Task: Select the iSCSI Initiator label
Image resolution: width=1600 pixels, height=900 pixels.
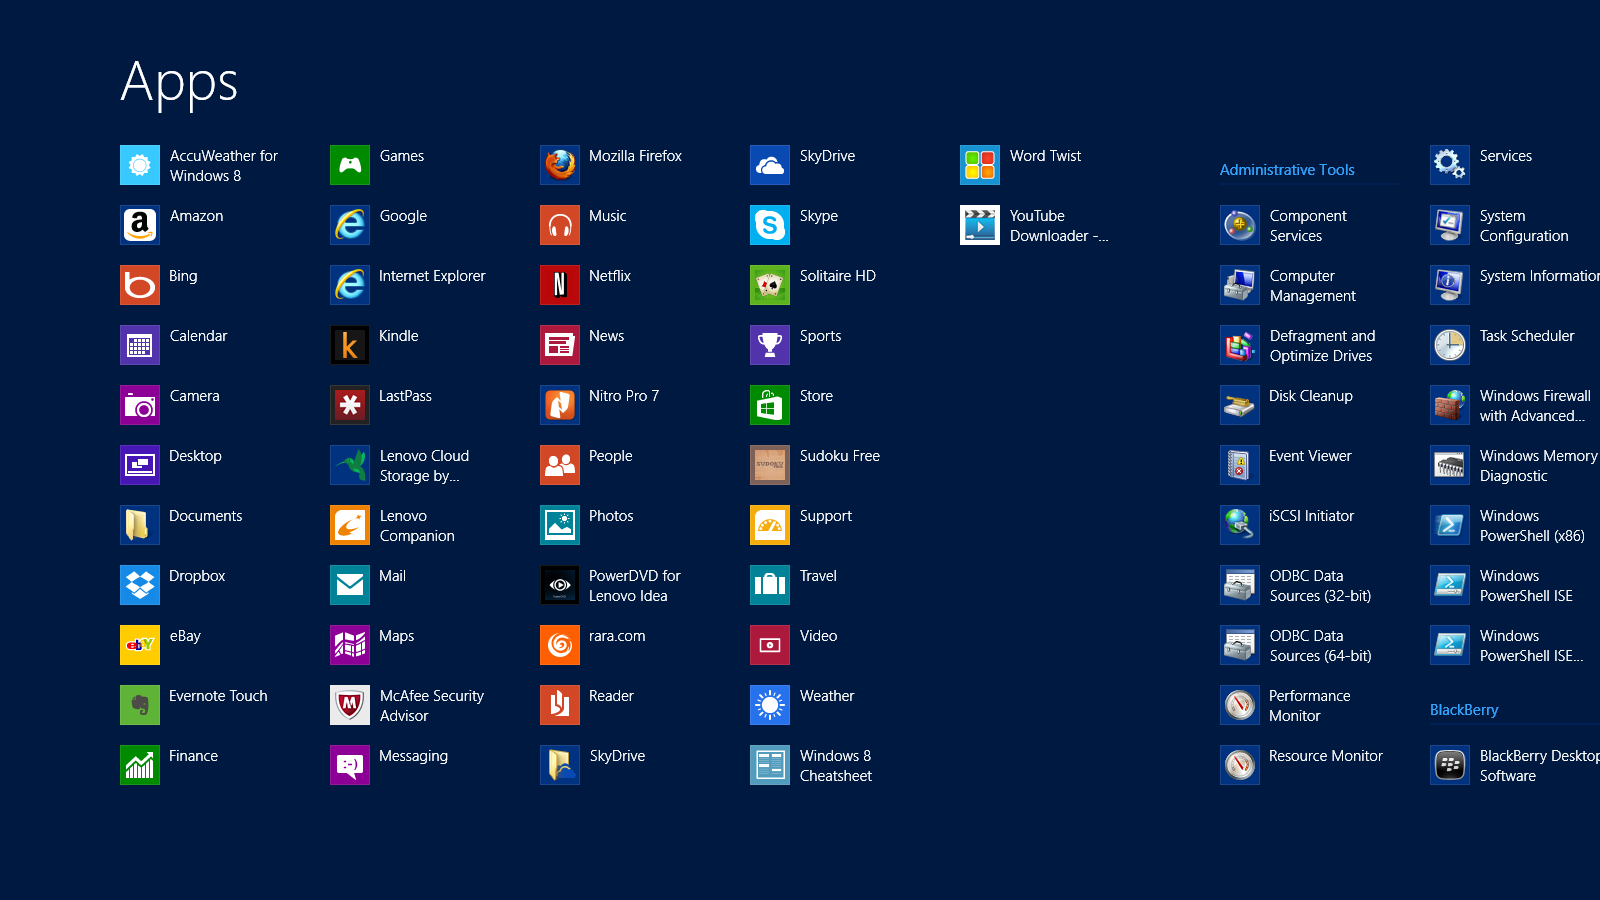Action: (x=1311, y=516)
